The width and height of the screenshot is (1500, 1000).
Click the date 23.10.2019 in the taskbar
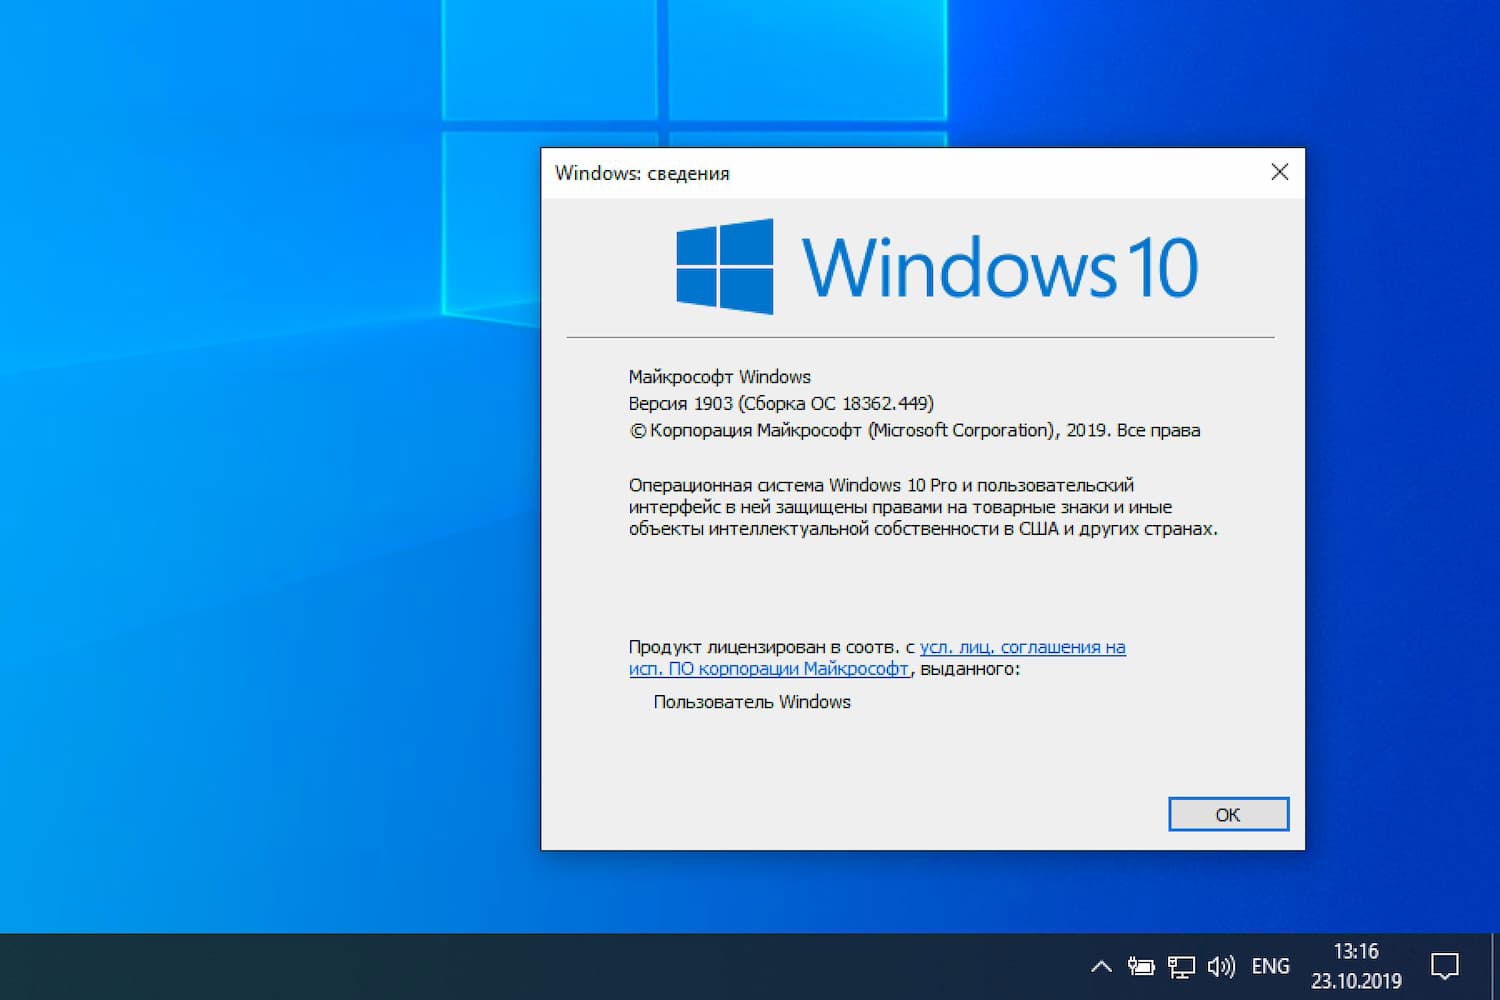(x=1358, y=980)
